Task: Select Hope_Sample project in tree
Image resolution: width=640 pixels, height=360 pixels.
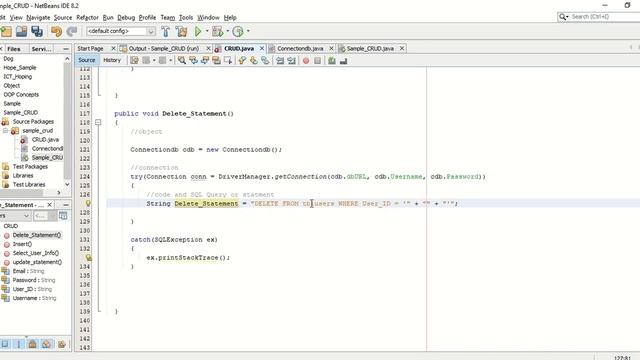Action: click(x=20, y=68)
